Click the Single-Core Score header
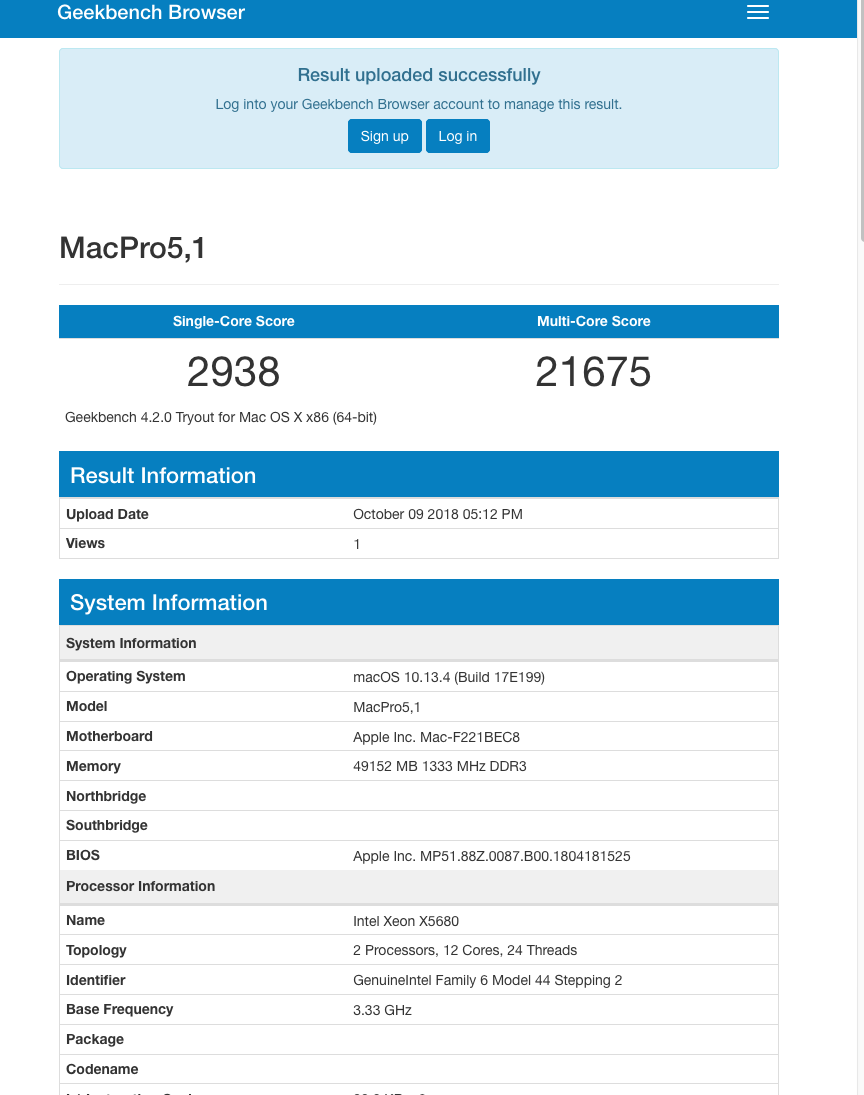The width and height of the screenshot is (864, 1095). click(233, 321)
